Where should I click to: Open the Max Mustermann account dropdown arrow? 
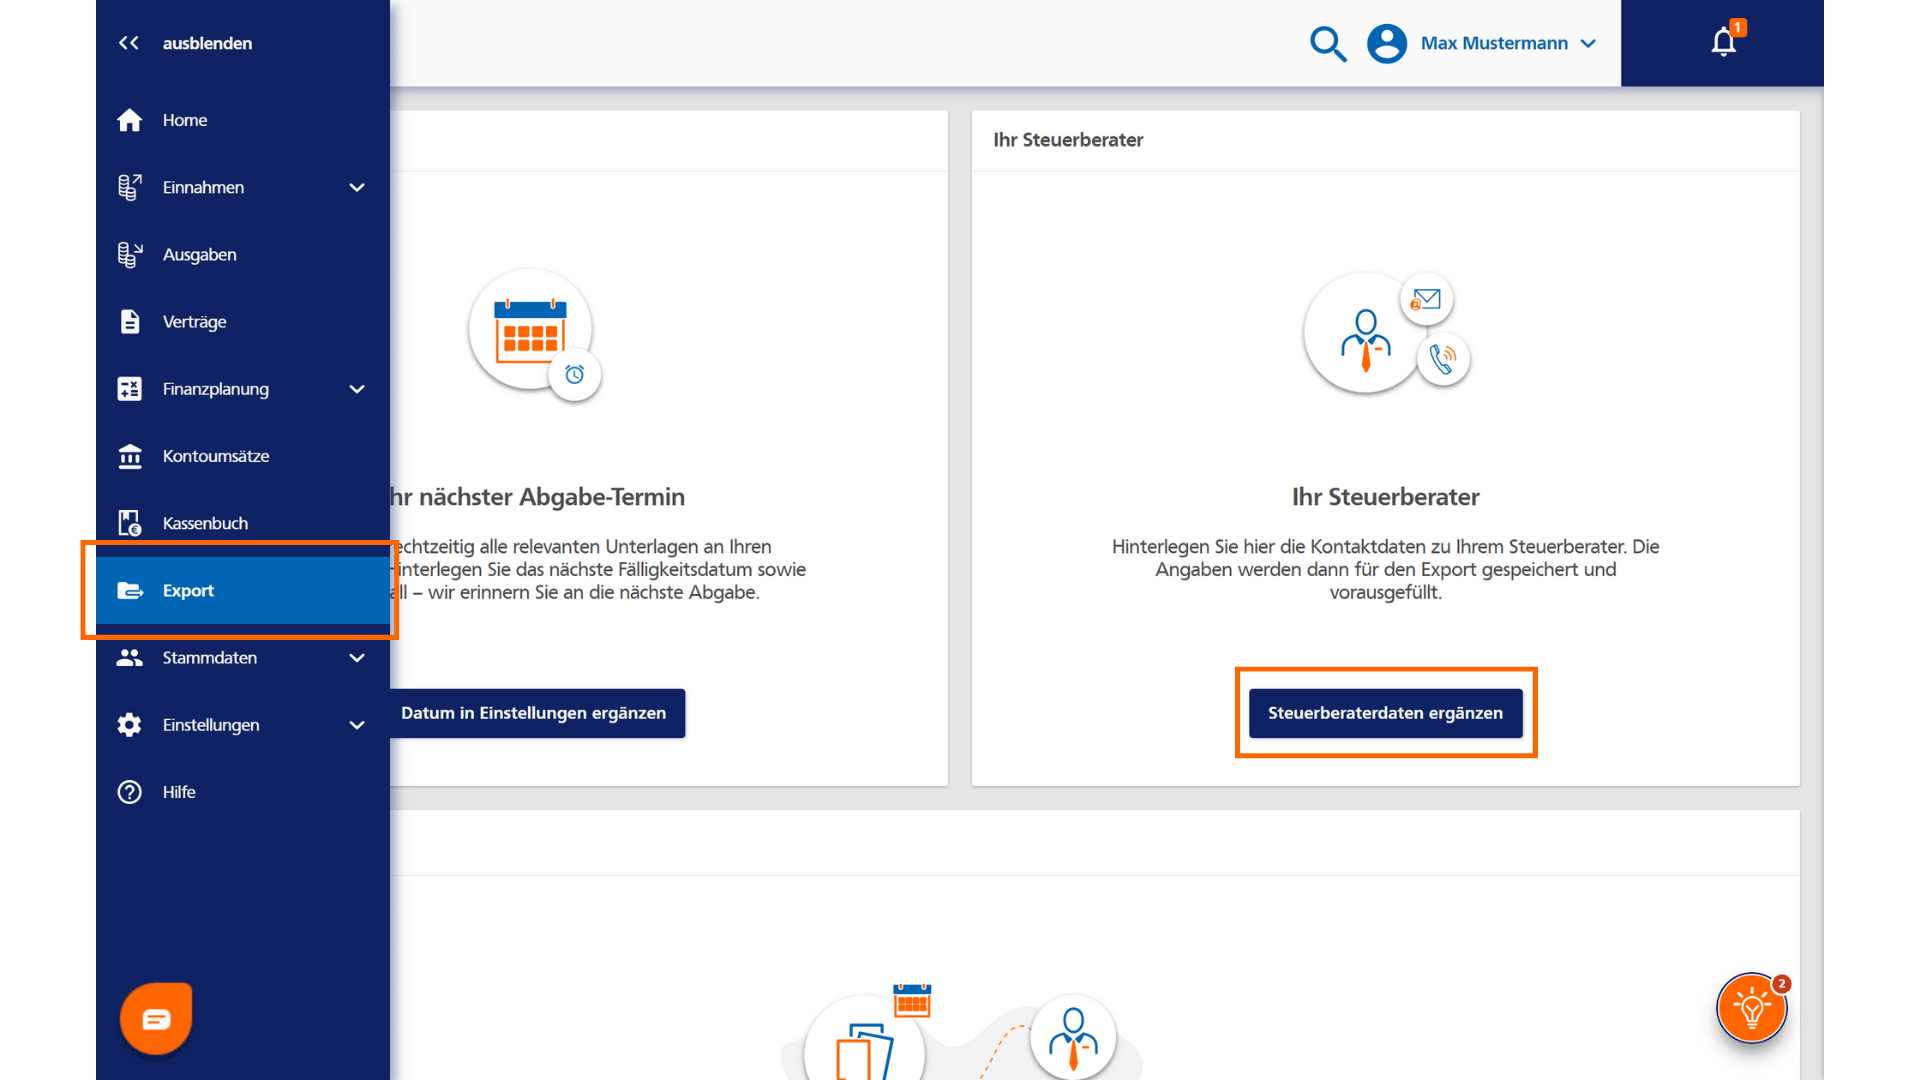tap(1588, 44)
